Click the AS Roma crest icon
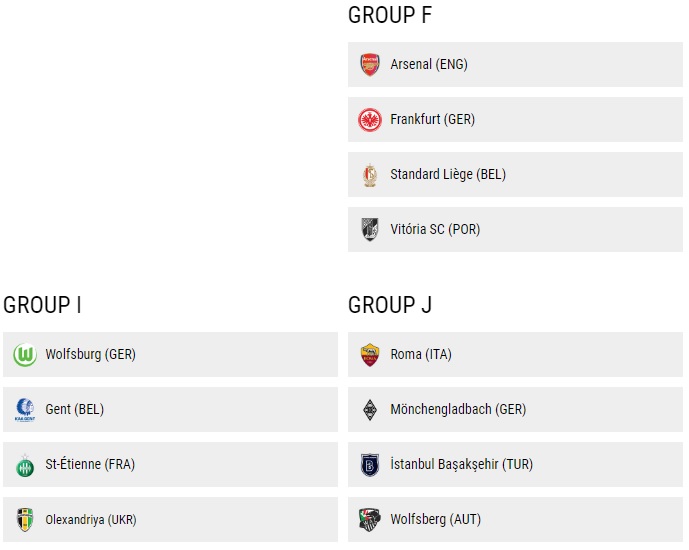This screenshot has height=550, width=689. [370, 355]
